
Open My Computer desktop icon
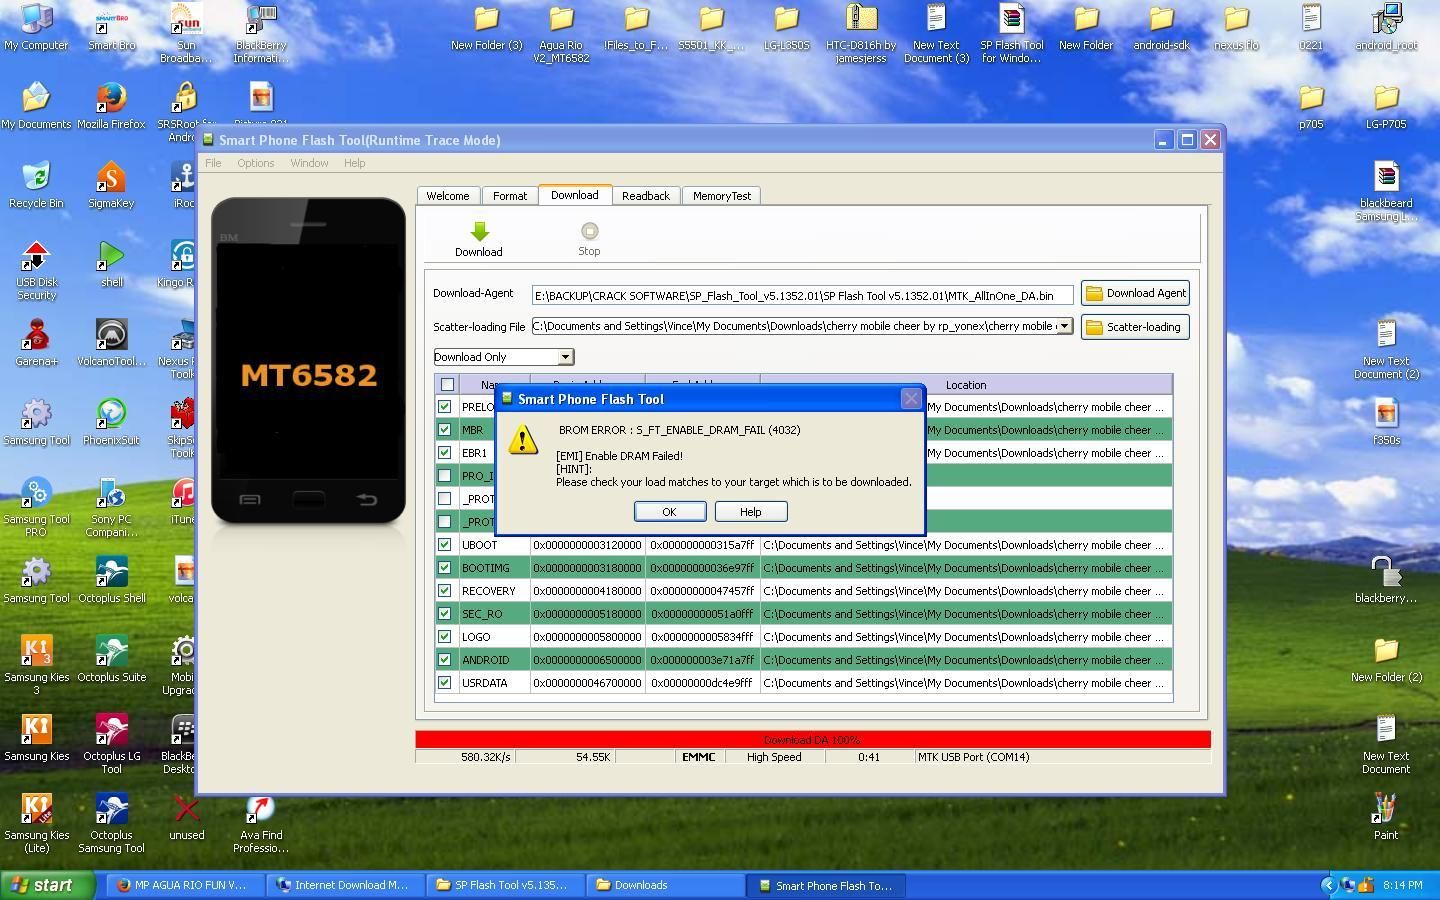pyautogui.click(x=36, y=27)
